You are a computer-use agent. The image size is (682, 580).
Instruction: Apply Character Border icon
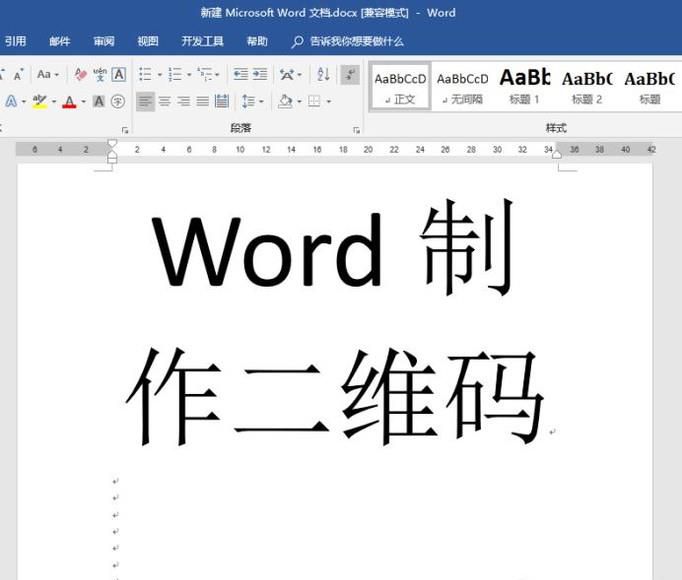pyautogui.click(x=119, y=74)
